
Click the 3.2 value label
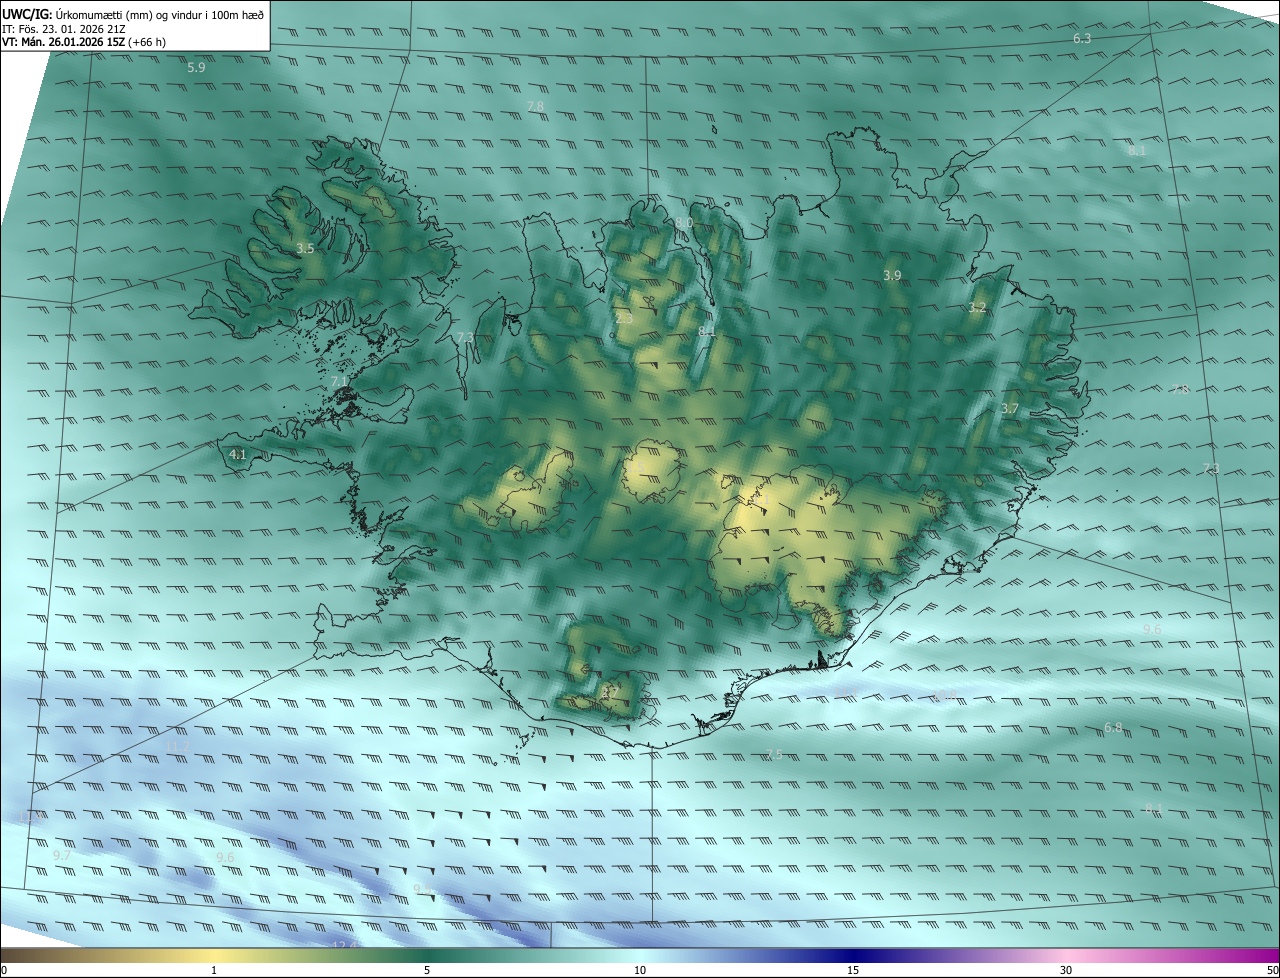tap(977, 308)
